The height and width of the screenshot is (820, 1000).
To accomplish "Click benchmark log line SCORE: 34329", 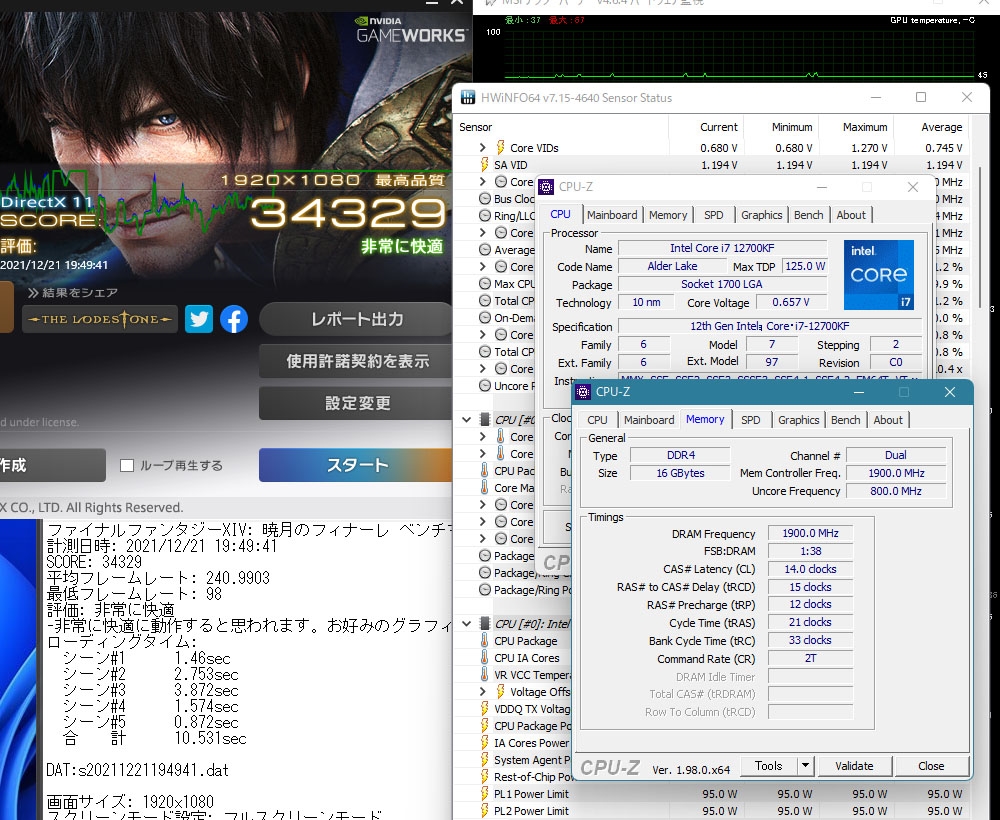I will click(x=94, y=562).
